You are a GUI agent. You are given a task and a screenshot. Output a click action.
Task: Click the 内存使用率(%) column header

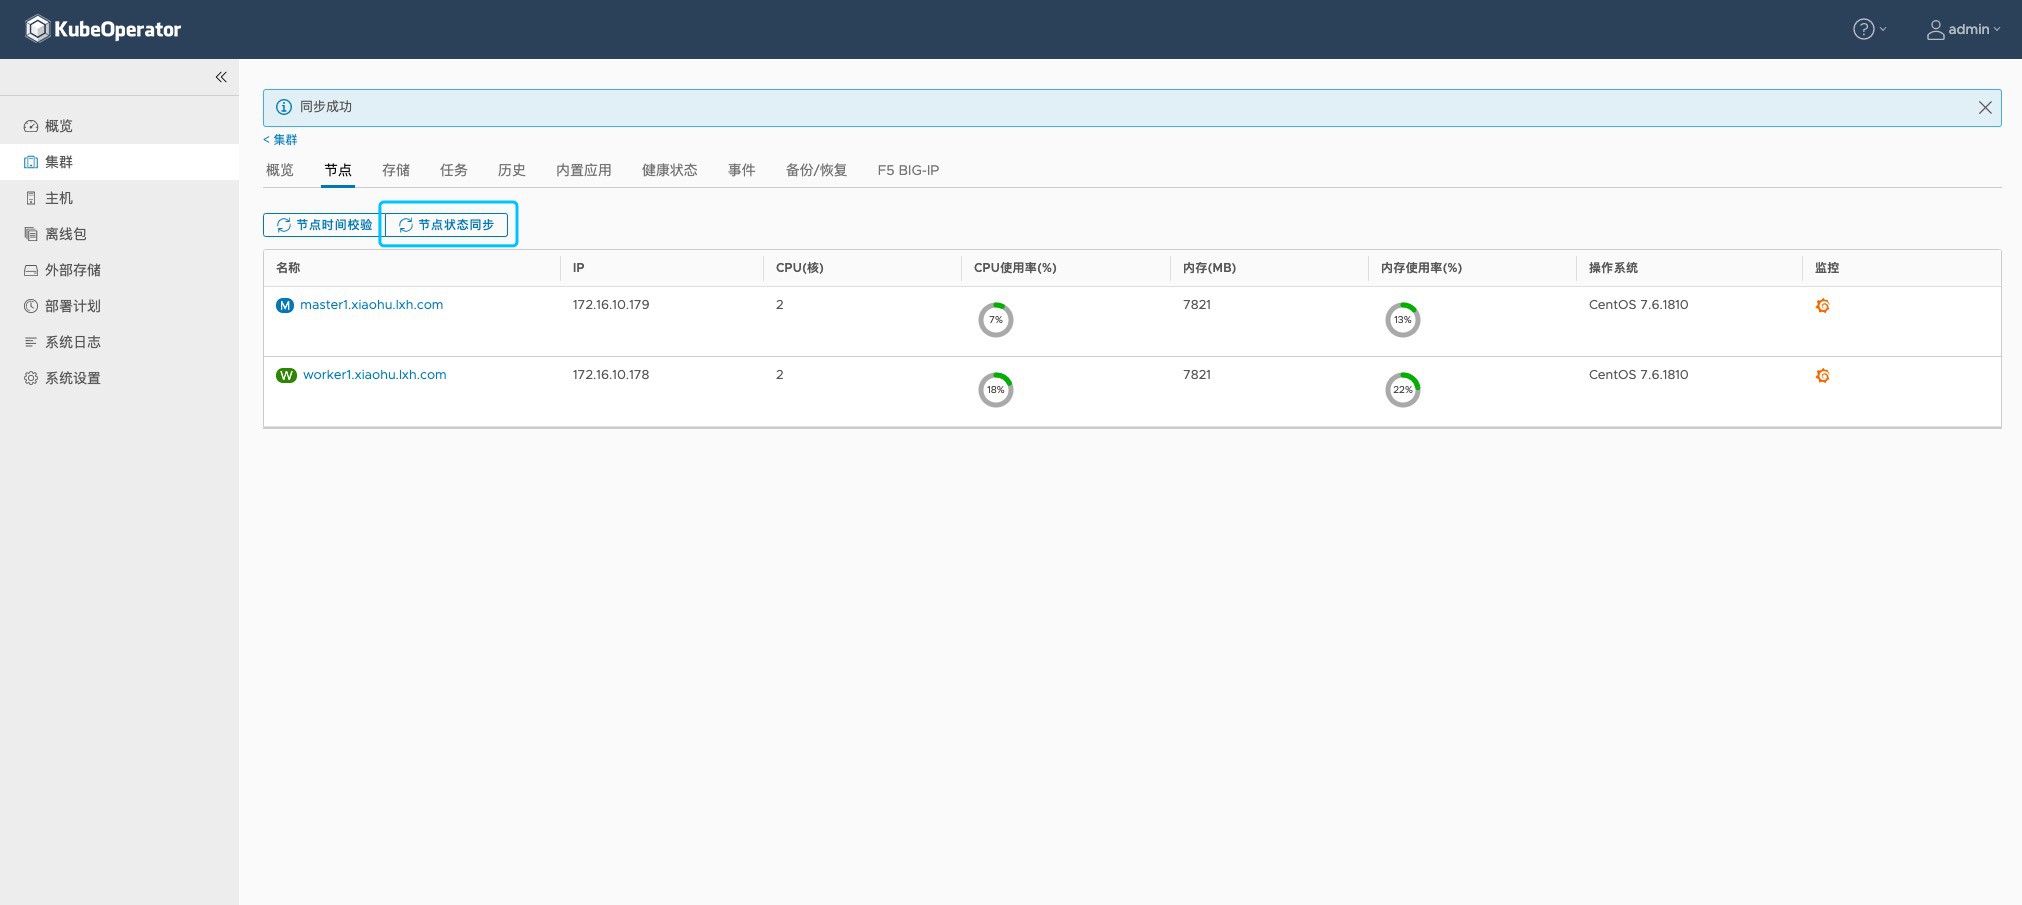click(1421, 268)
